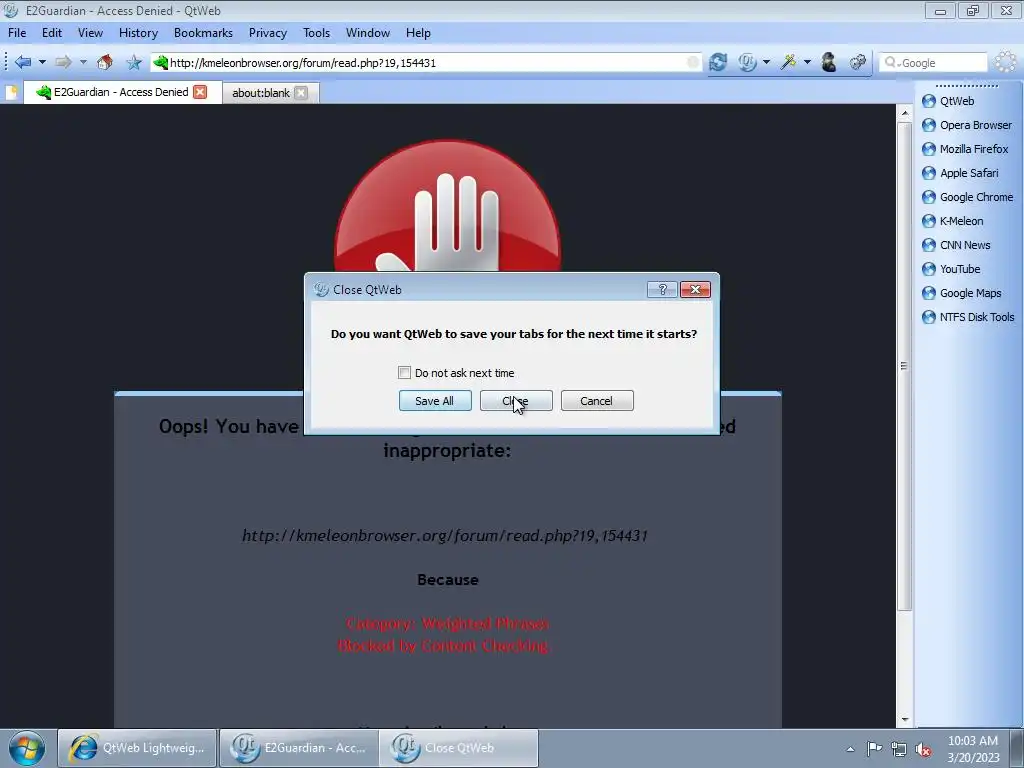Viewport: 1024px width, 768px height.
Task: Close the Close QtWeb dialog with X
Action: (x=696, y=290)
